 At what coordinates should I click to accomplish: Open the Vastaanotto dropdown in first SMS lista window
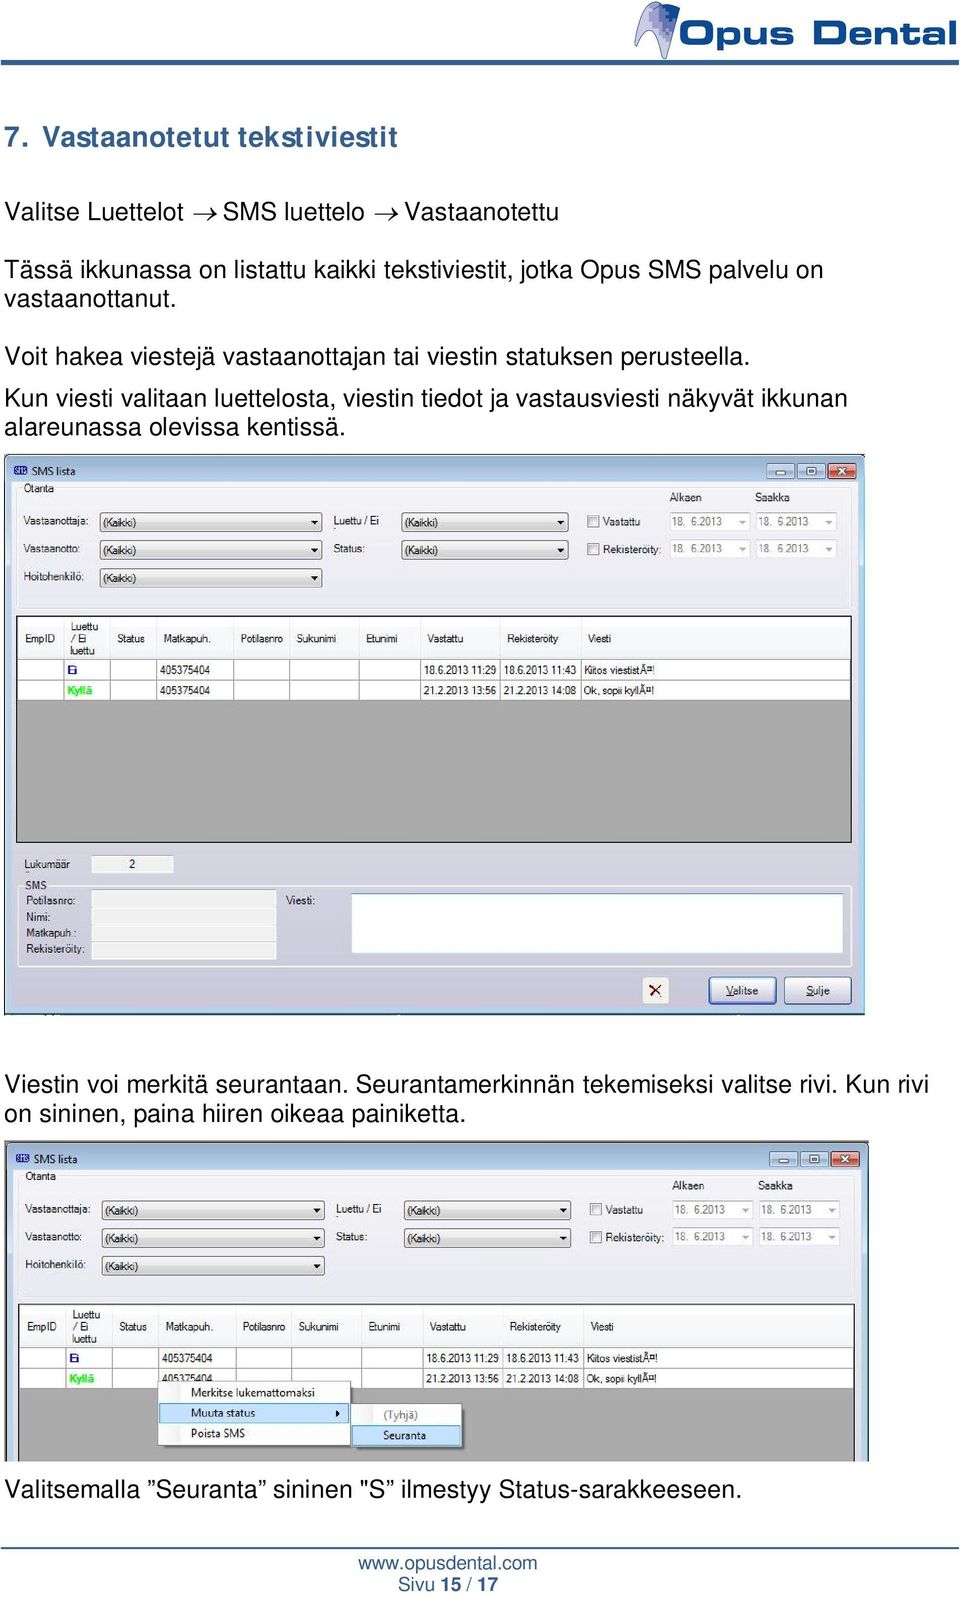click(x=211, y=550)
